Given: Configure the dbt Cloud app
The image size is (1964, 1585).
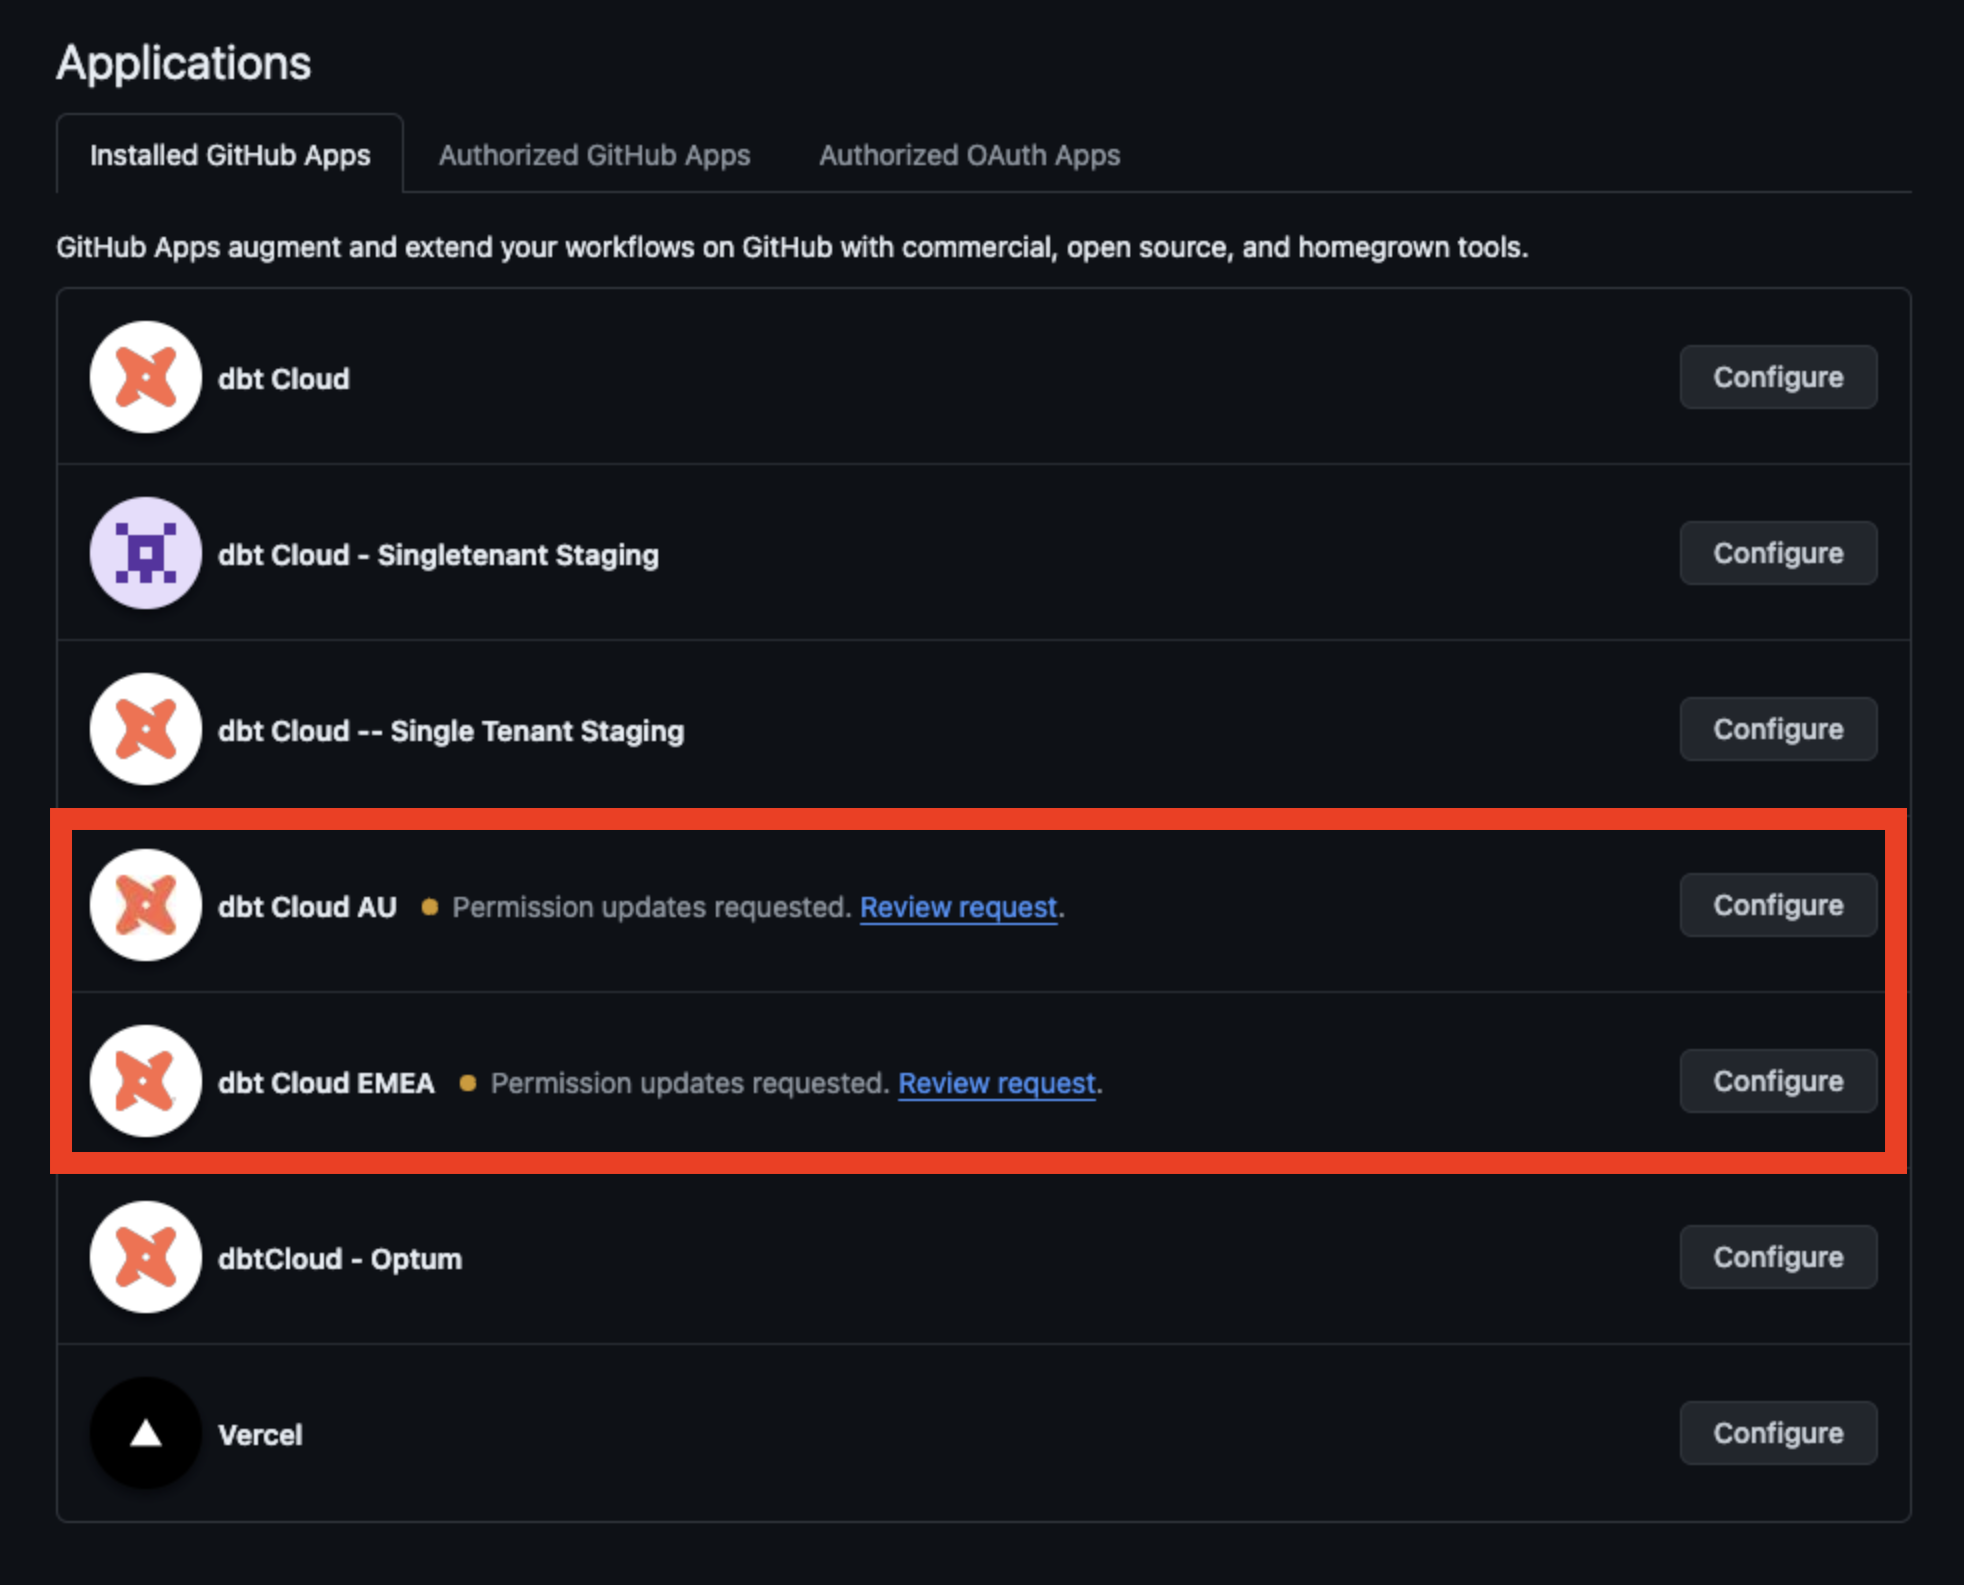Looking at the screenshot, I should click(x=1778, y=377).
